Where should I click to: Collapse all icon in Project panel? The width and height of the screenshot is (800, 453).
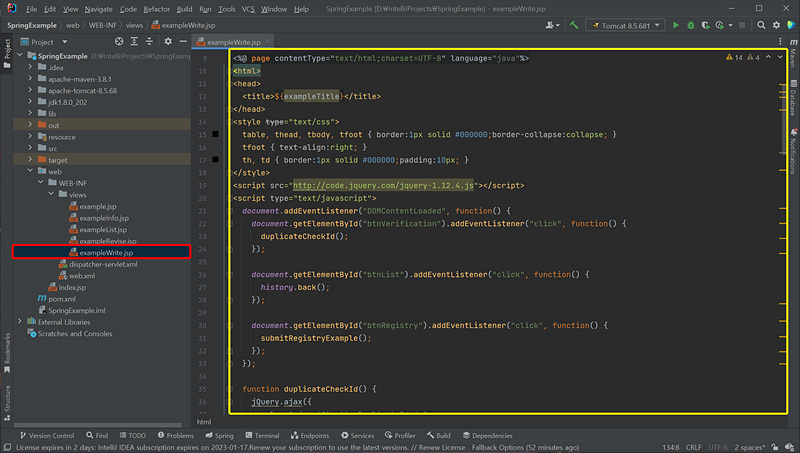(x=149, y=41)
